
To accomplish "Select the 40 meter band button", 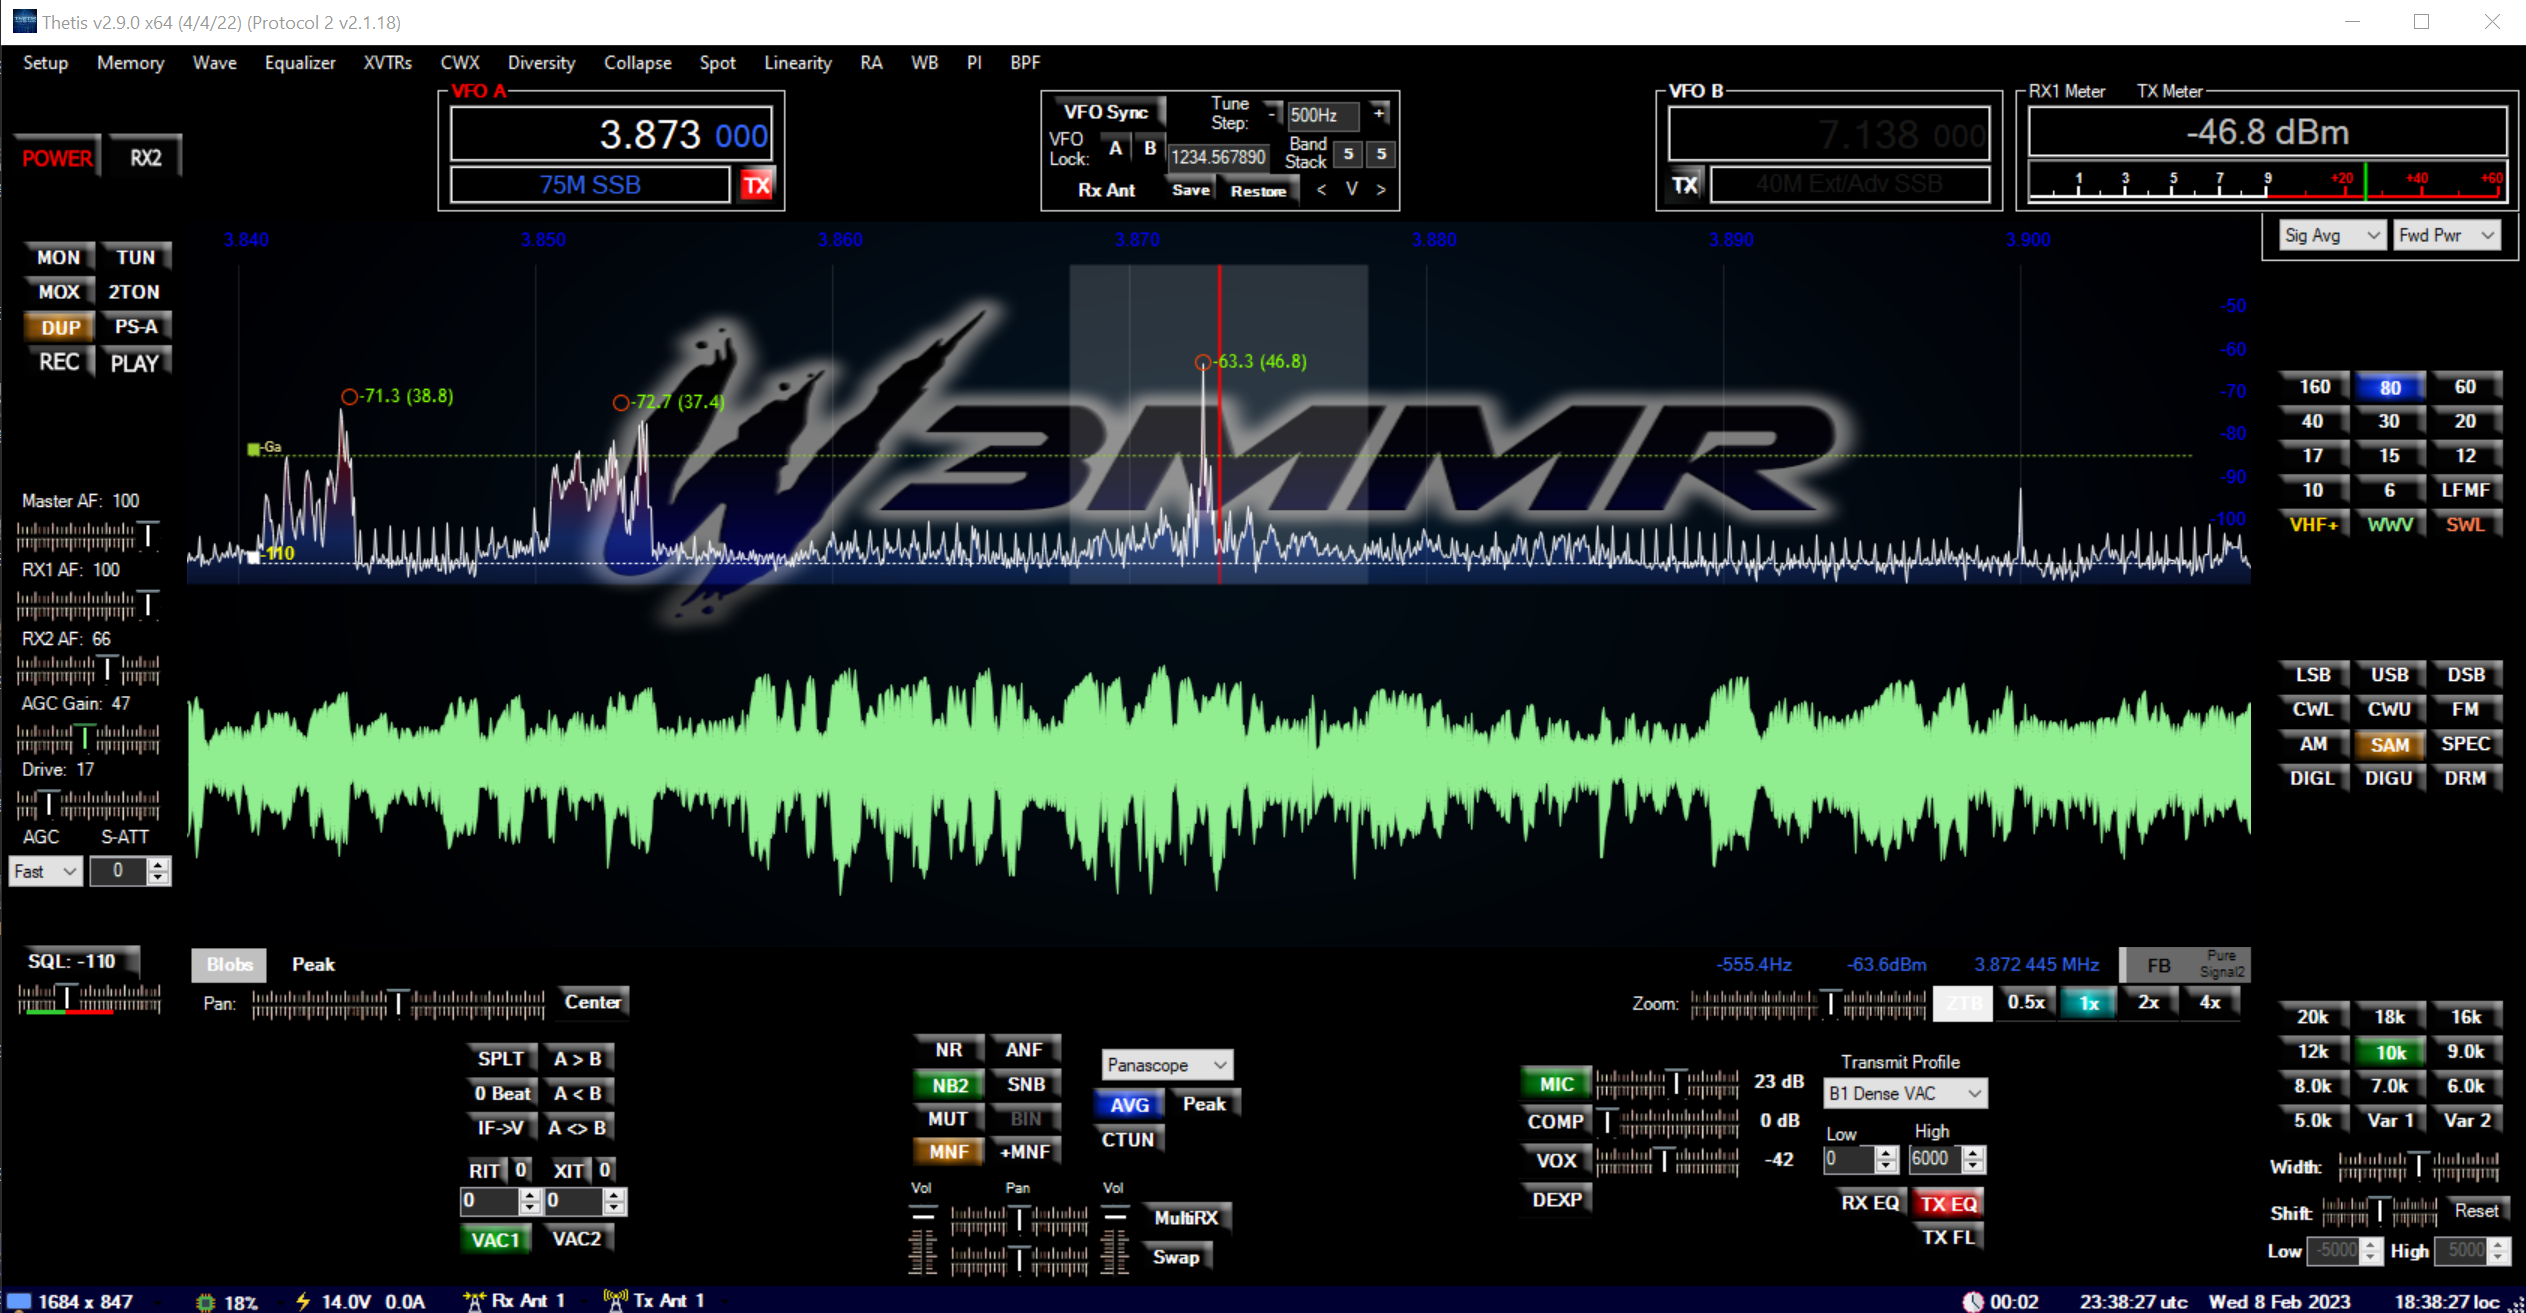I will [2312, 421].
